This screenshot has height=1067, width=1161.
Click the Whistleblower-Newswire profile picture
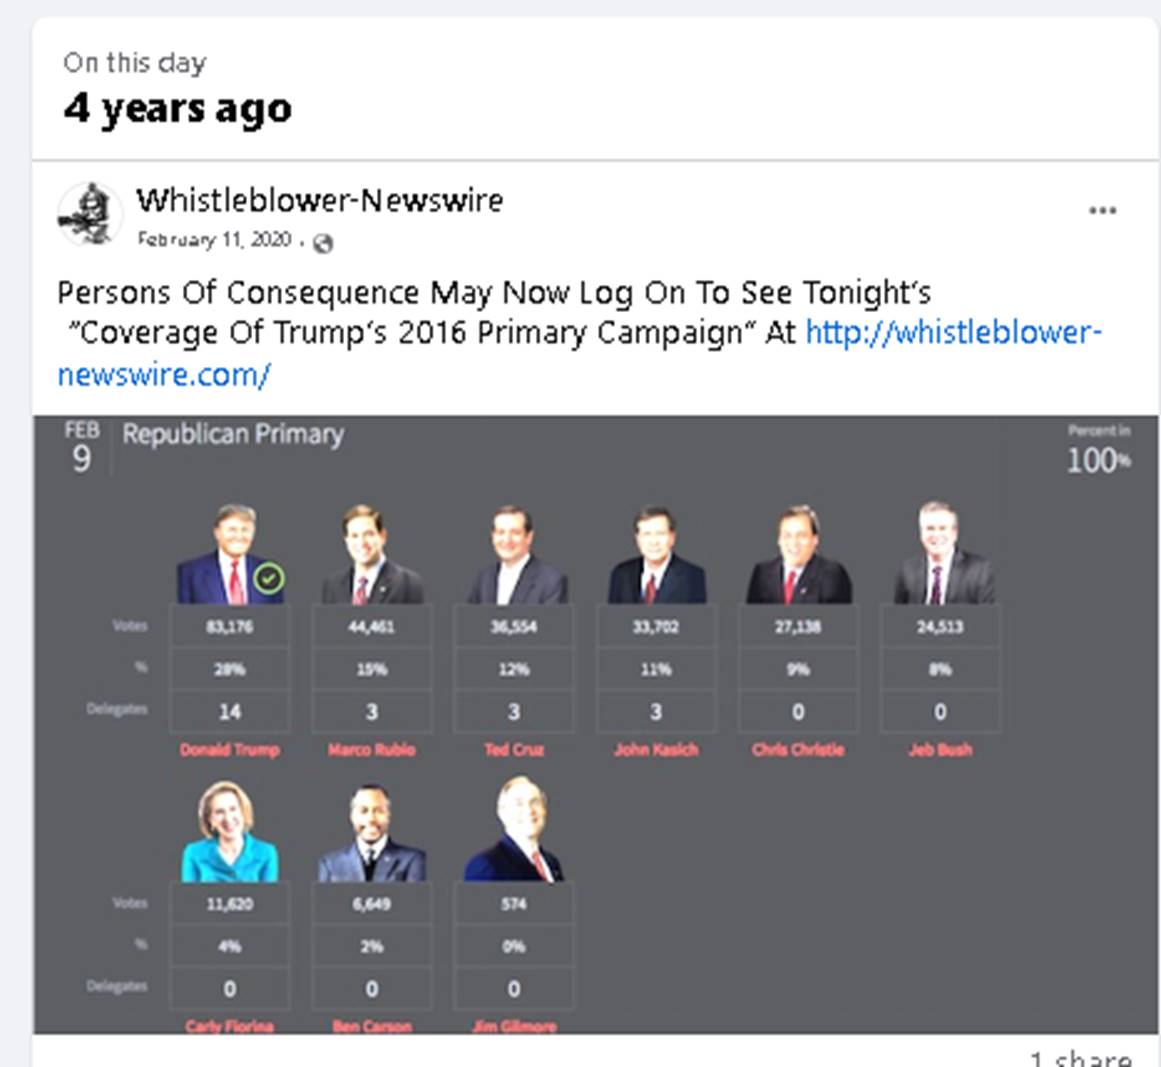[90, 214]
